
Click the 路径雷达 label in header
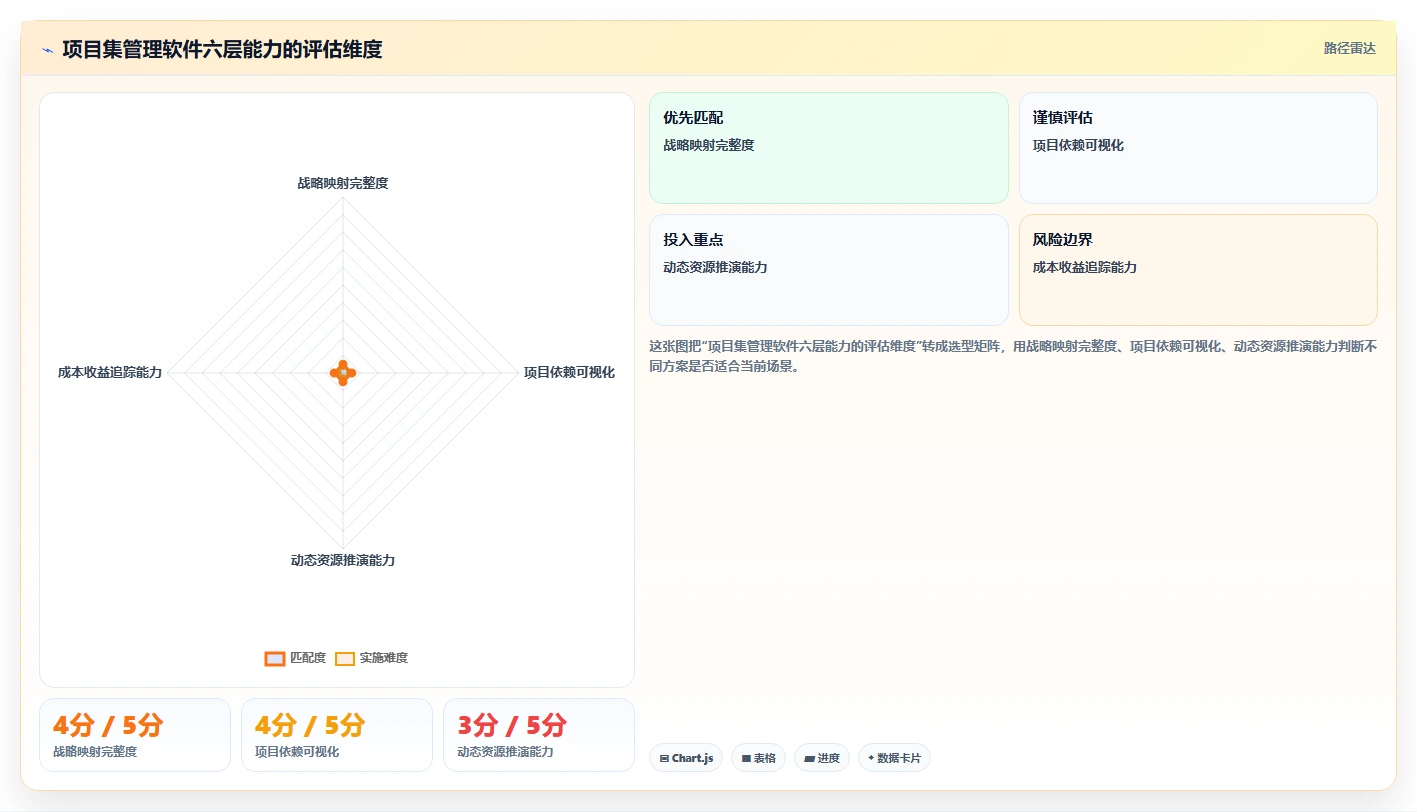tap(1349, 48)
